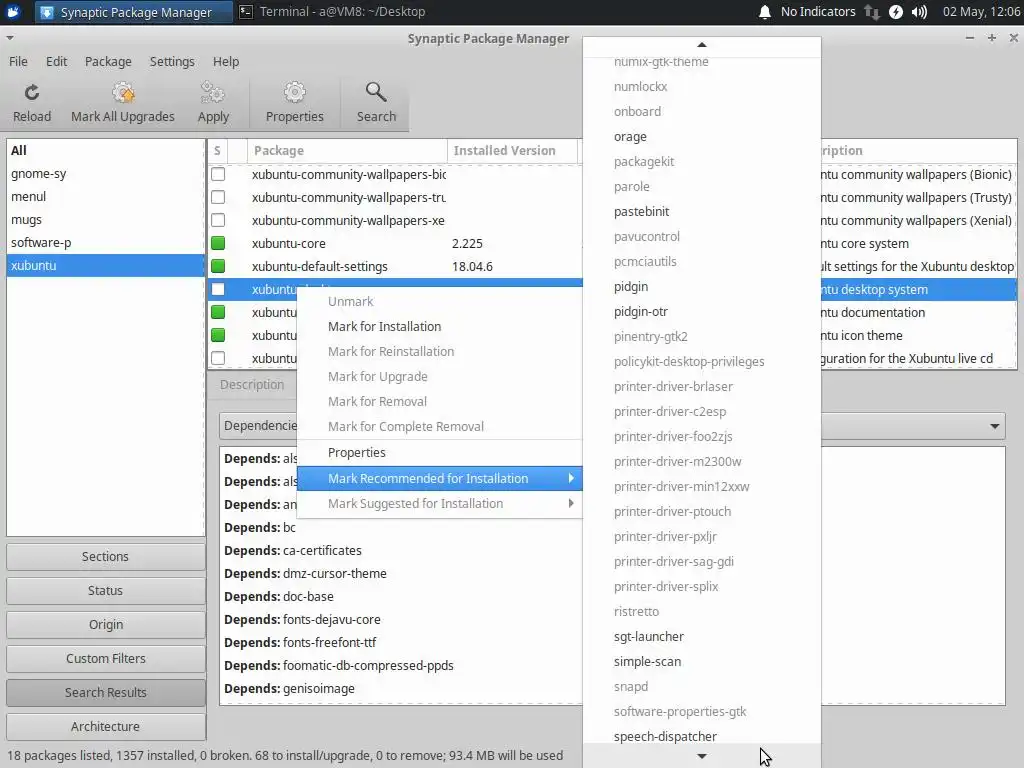
Task: Click the Search Results button
Action: (x=106, y=692)
